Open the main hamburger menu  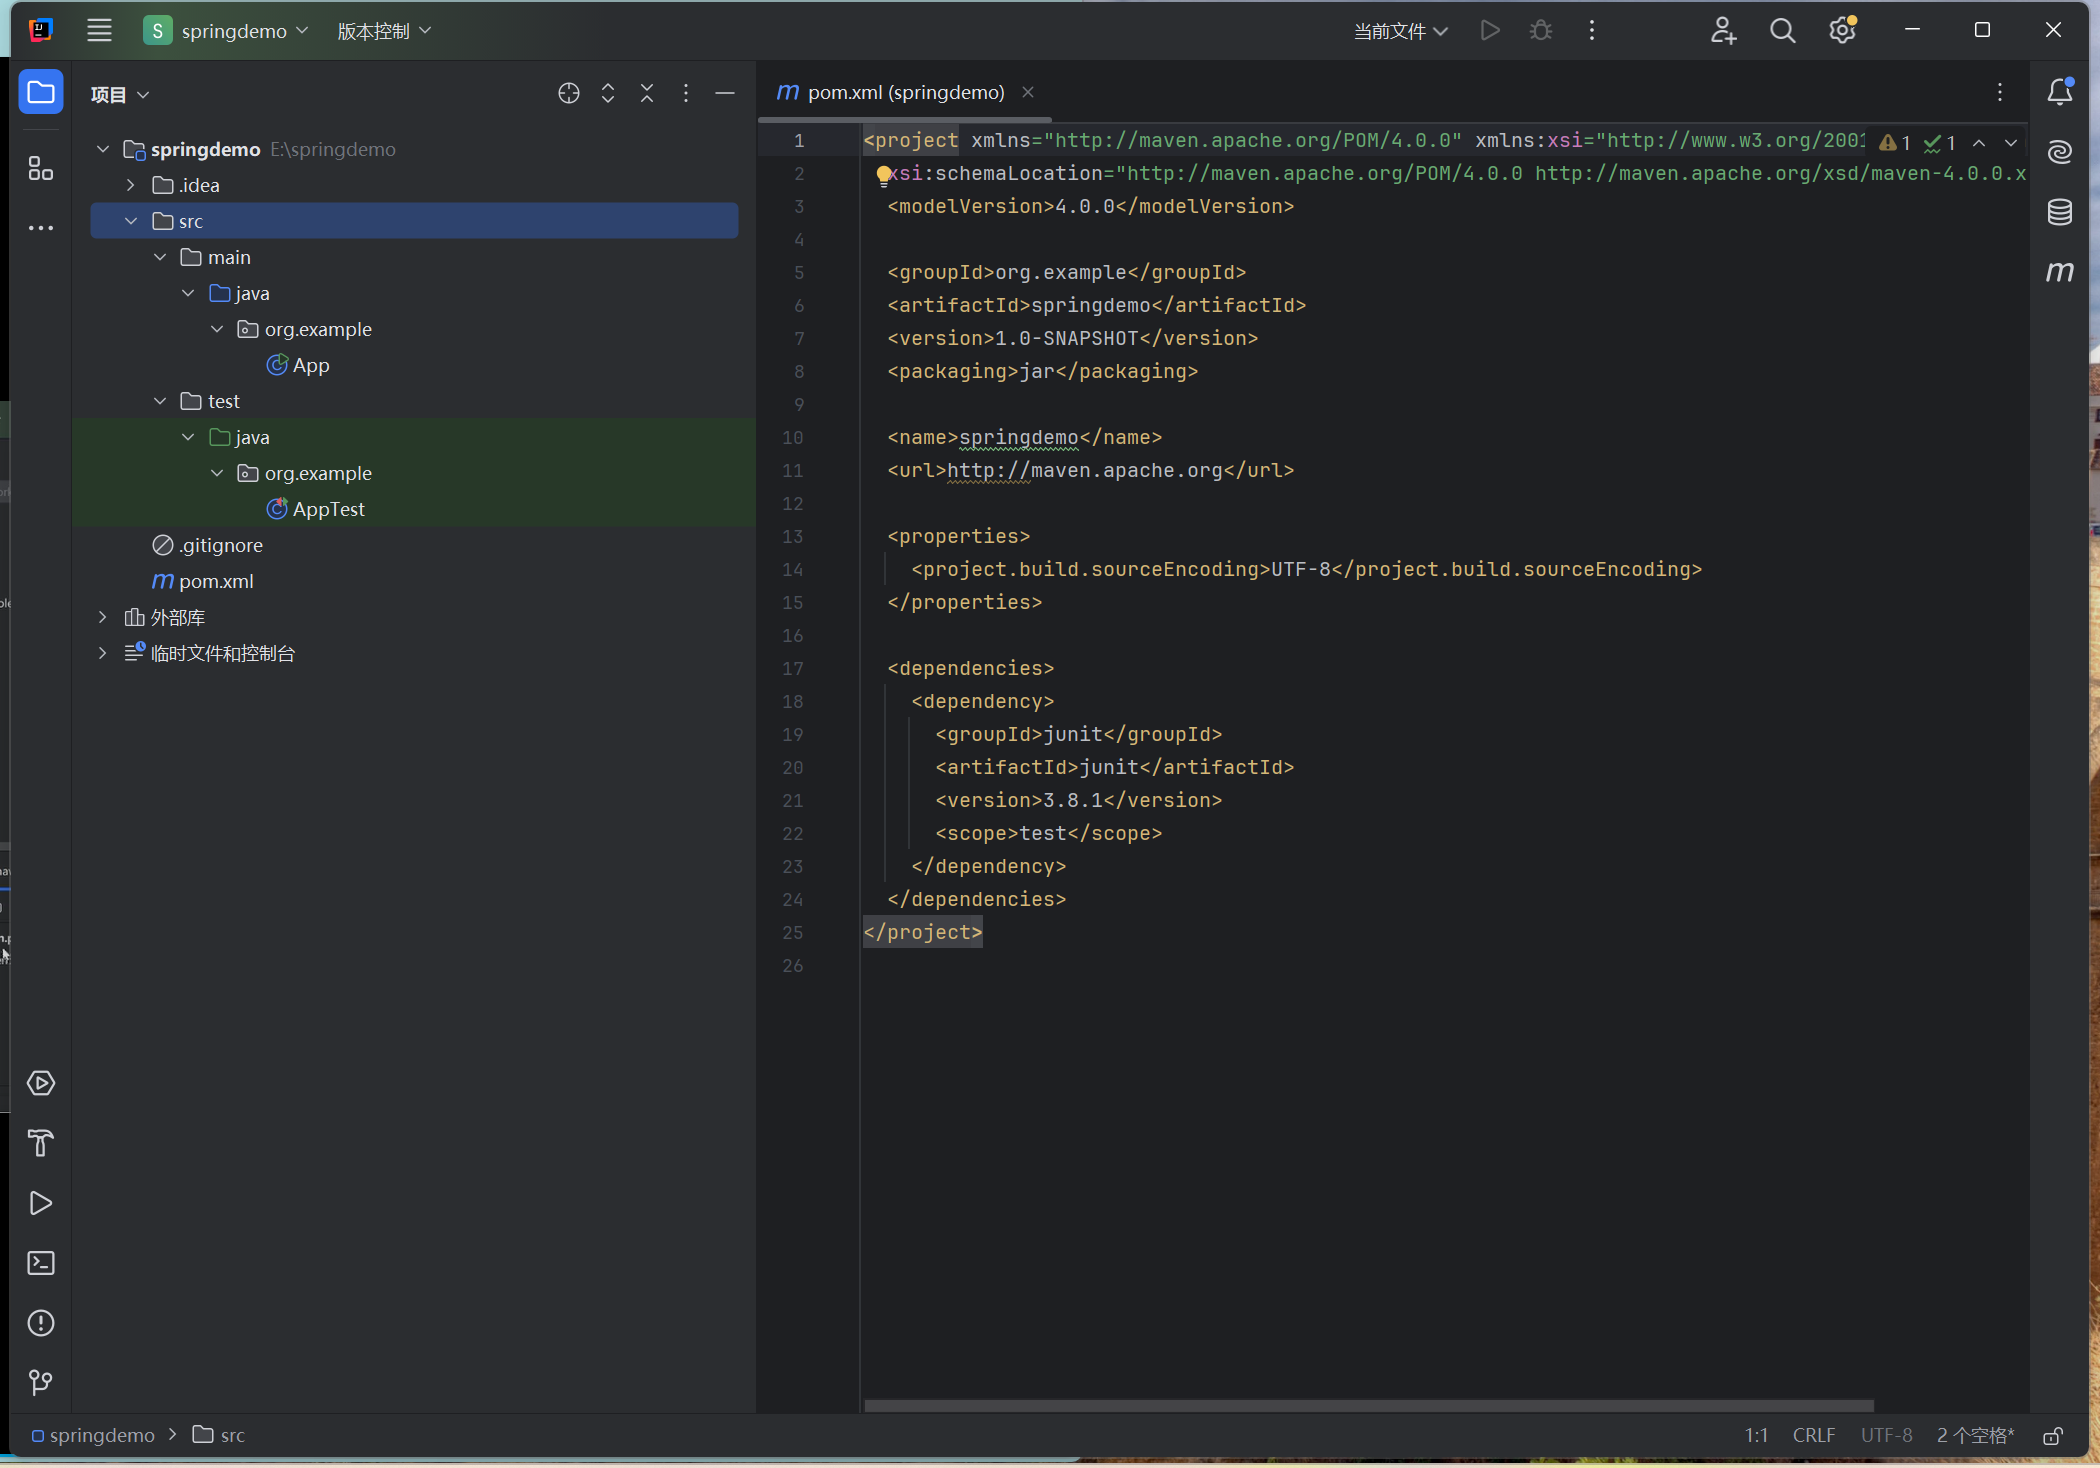tap(99, 31)
